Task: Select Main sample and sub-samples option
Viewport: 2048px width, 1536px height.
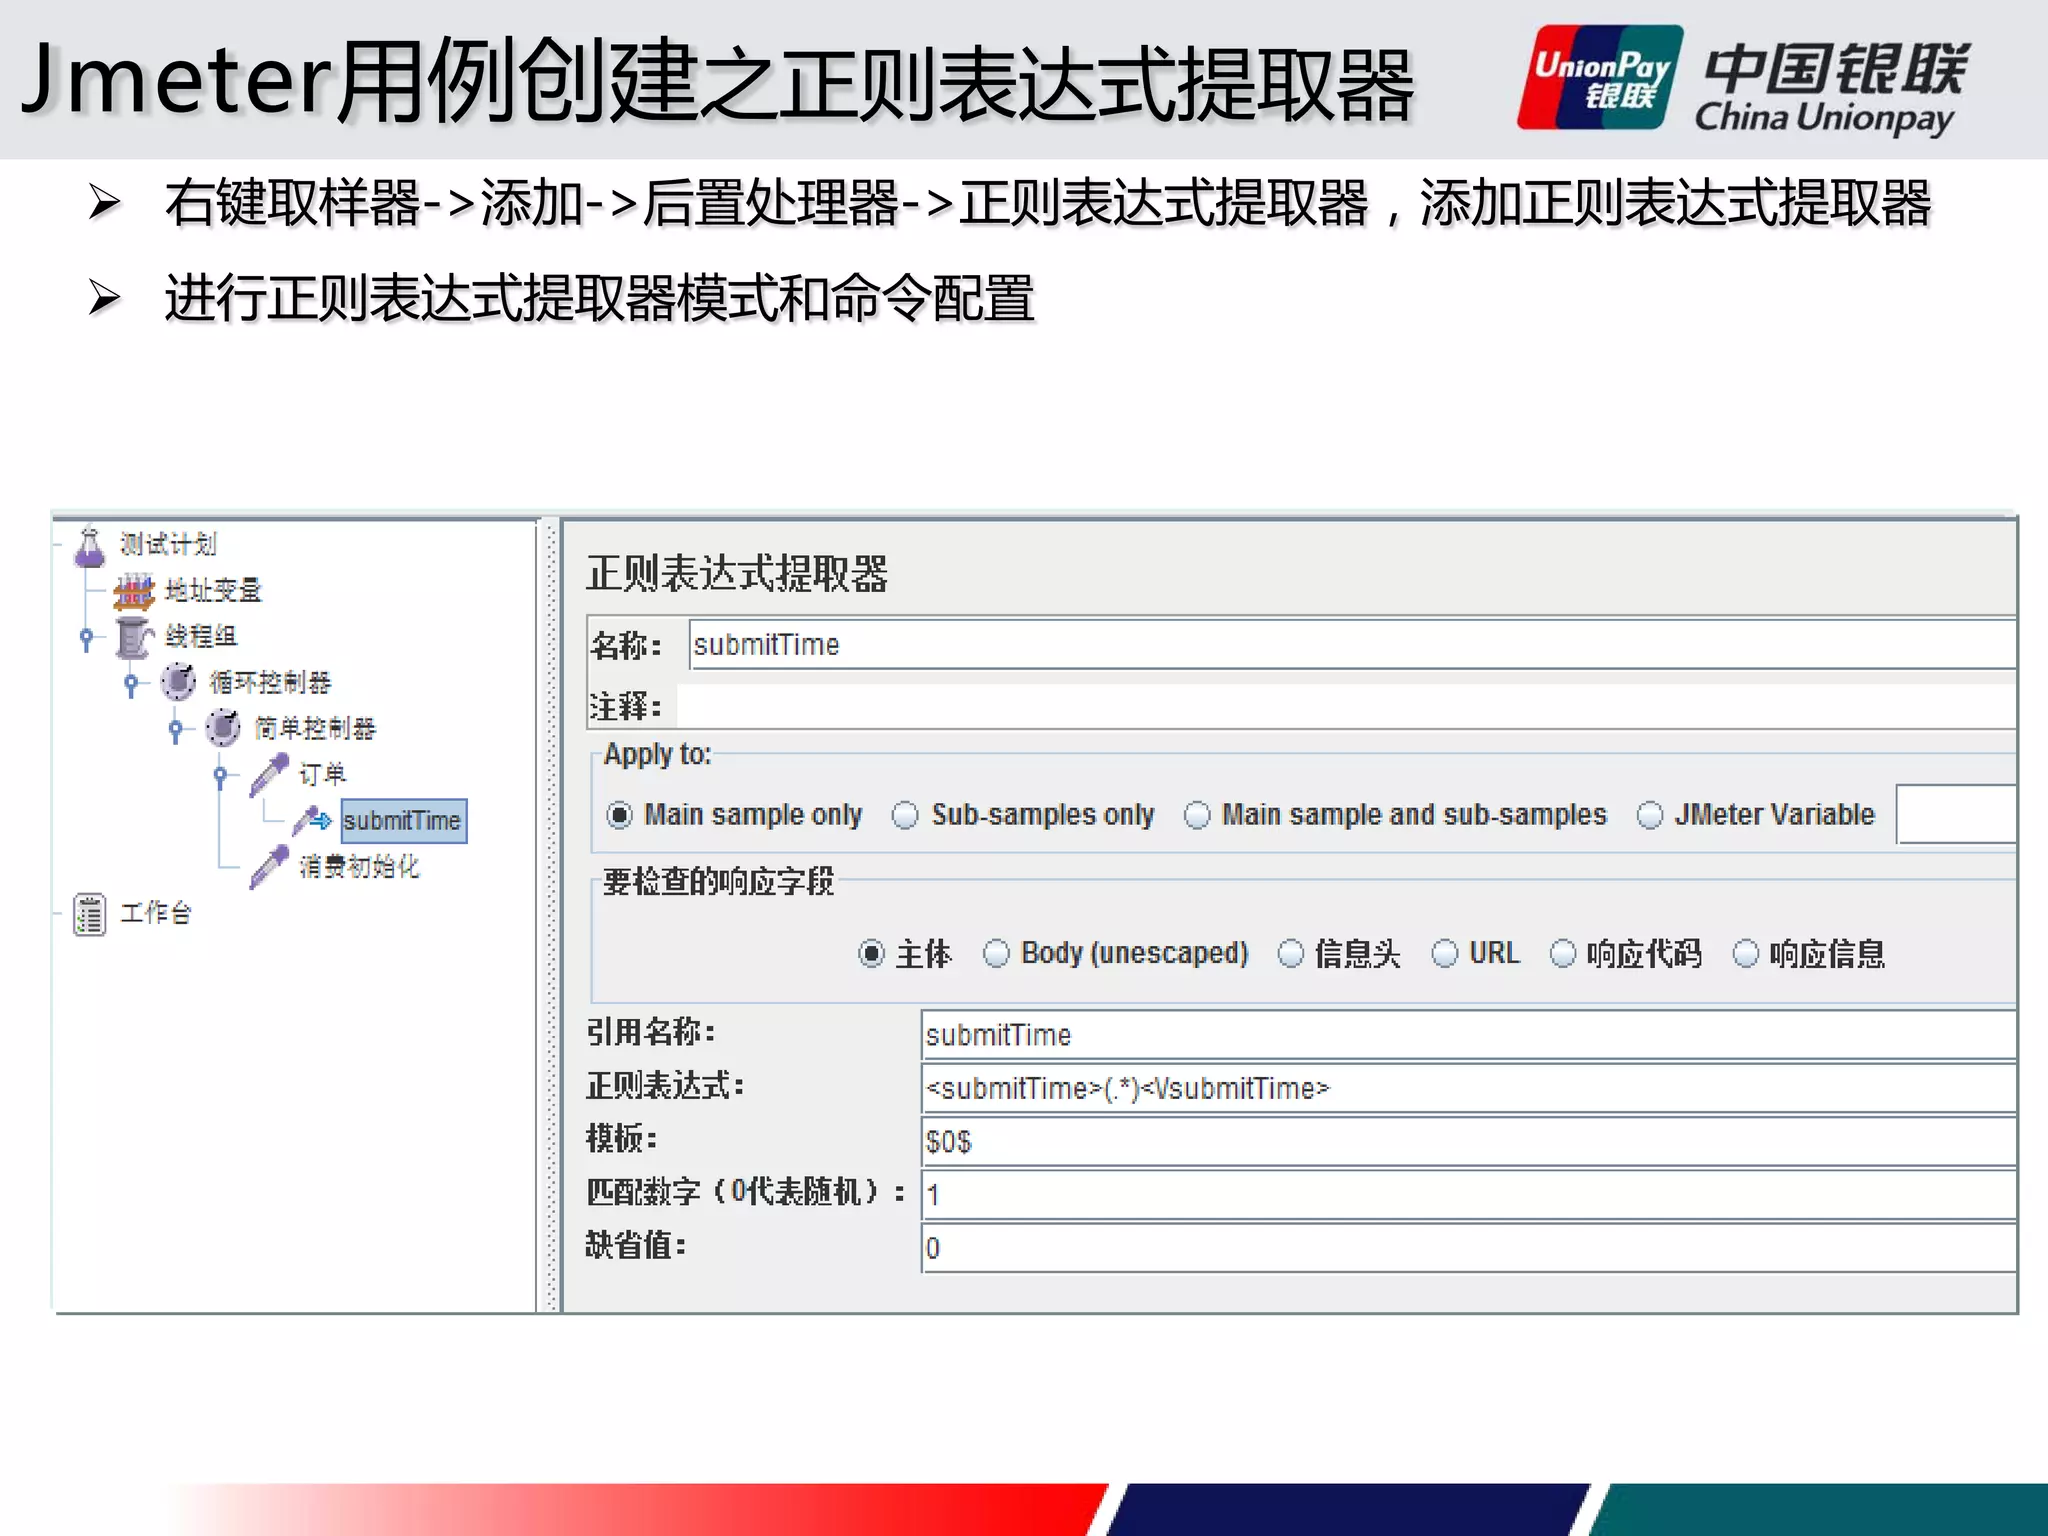Action: [1197, 815]
